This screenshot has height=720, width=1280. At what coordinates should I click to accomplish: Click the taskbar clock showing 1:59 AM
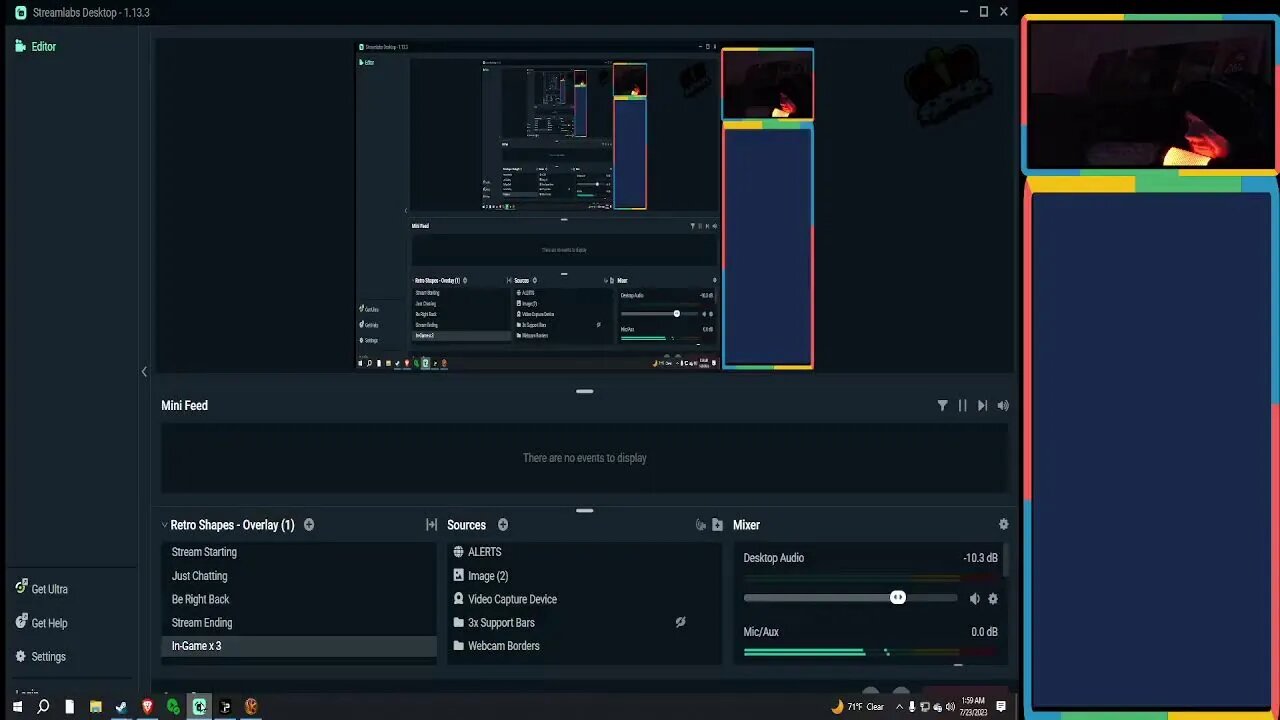[973, 707]
